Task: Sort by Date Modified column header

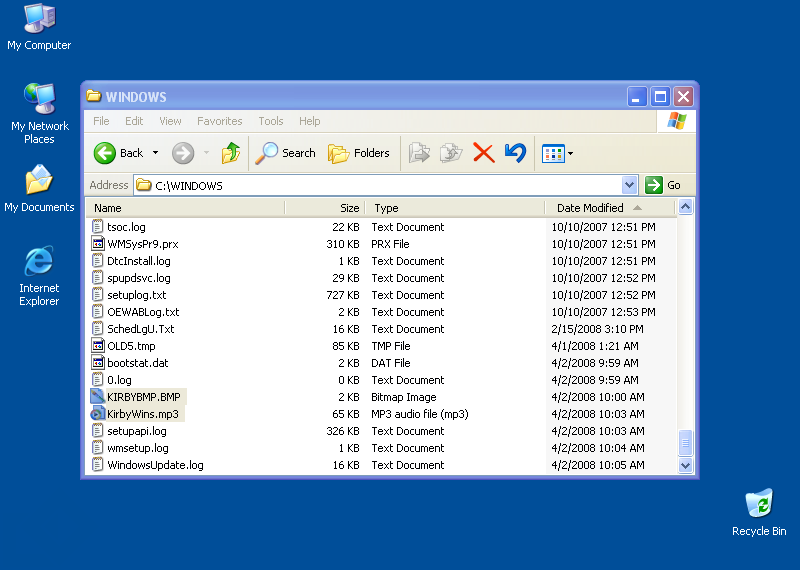Action: click(610, 208)
